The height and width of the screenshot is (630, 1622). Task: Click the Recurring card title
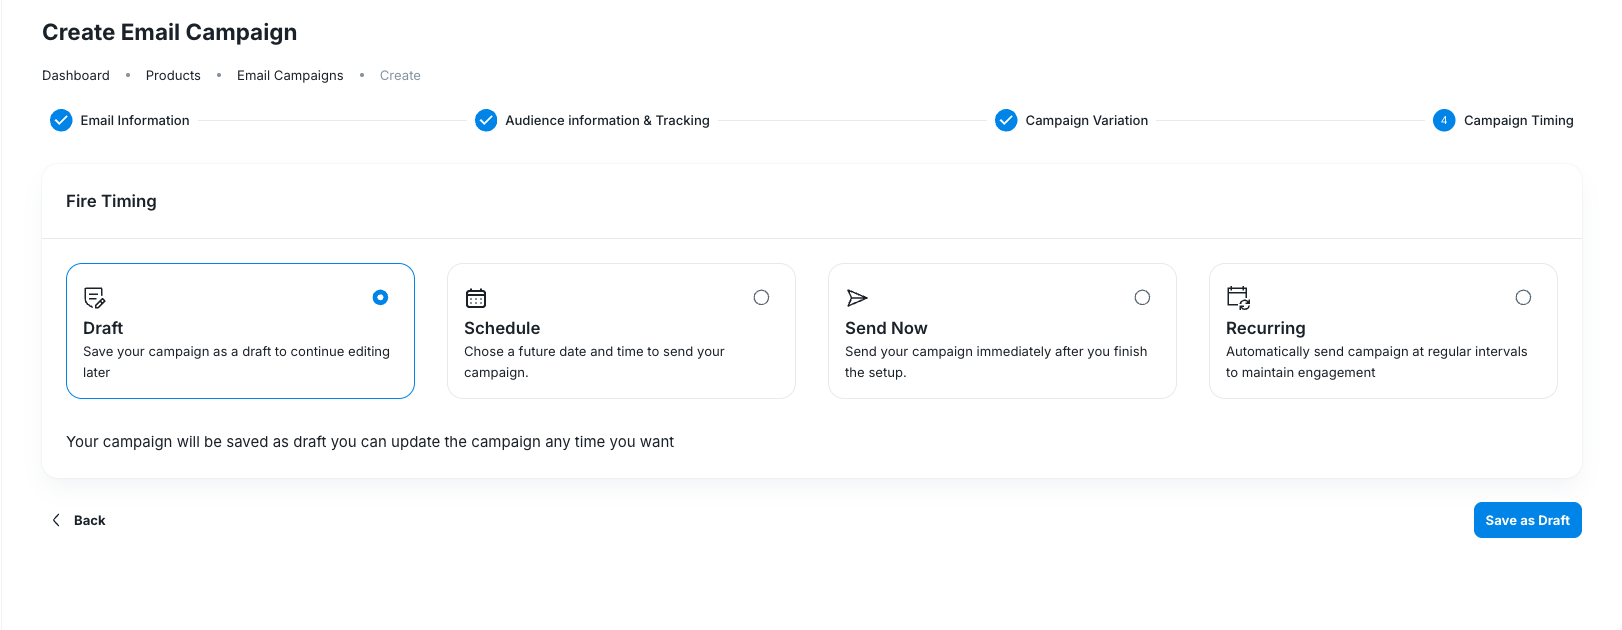coord(1266,328)
